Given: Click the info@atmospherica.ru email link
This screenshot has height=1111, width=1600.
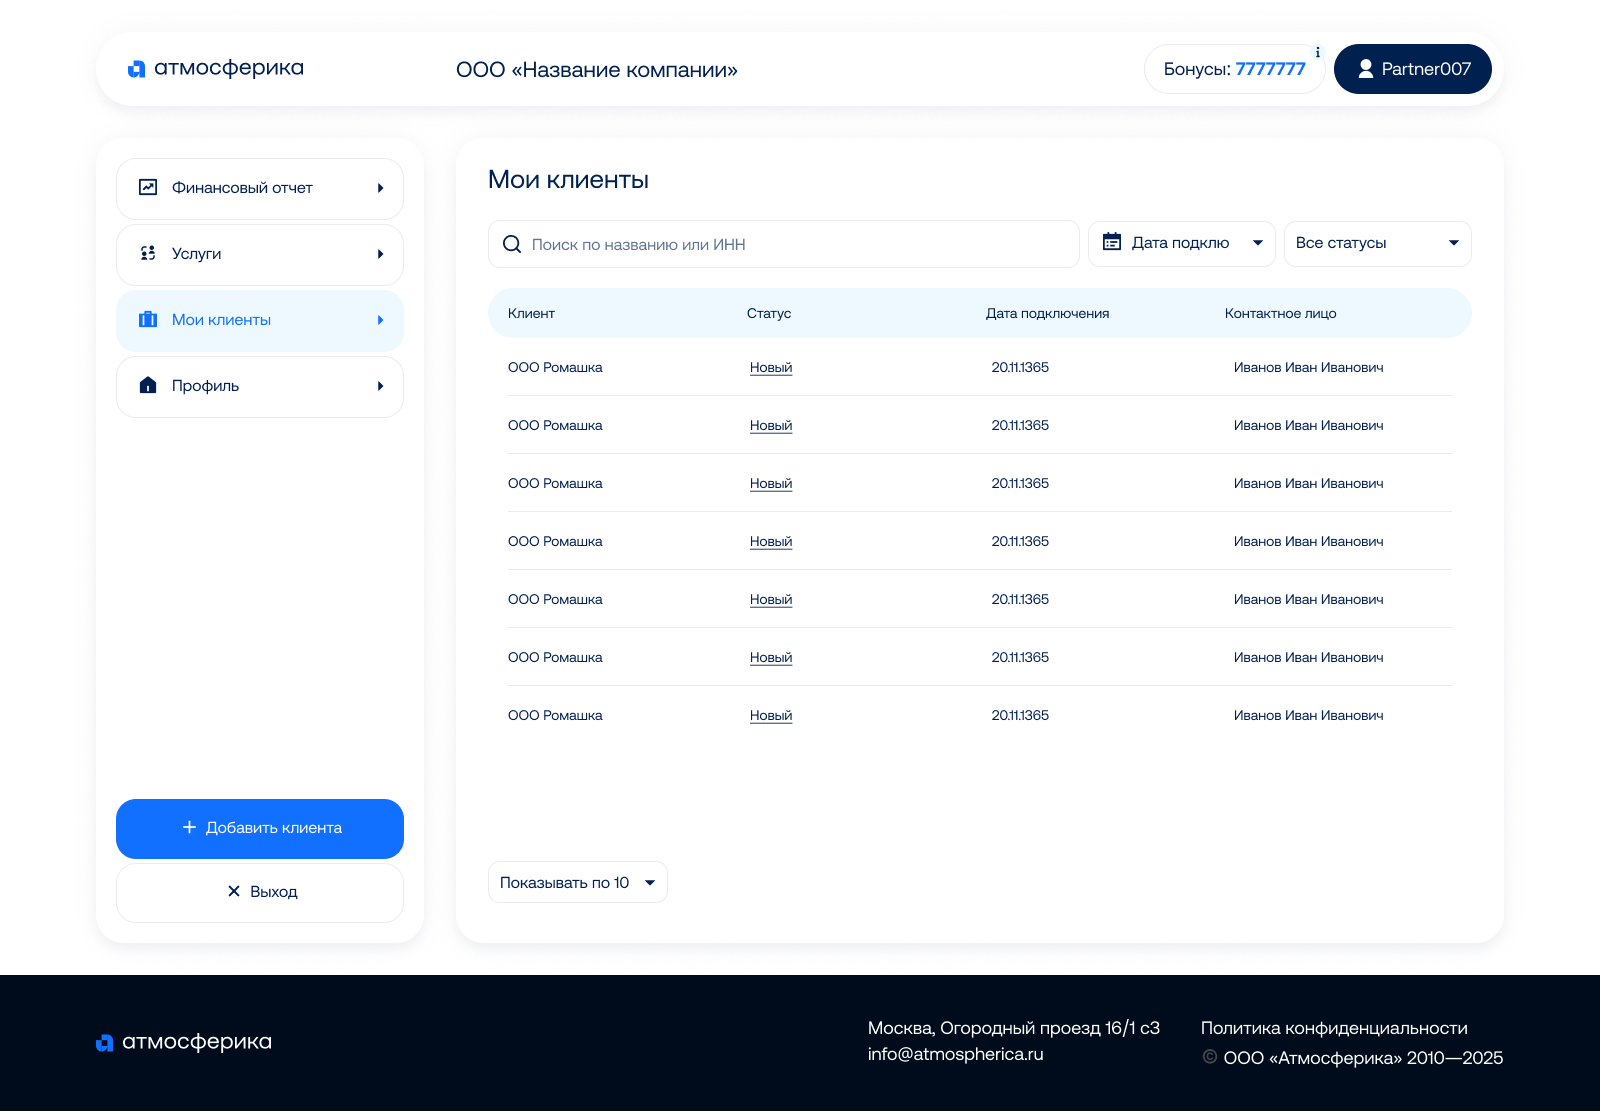Looking at the screenshot, I should click(x=956, y=1054).
